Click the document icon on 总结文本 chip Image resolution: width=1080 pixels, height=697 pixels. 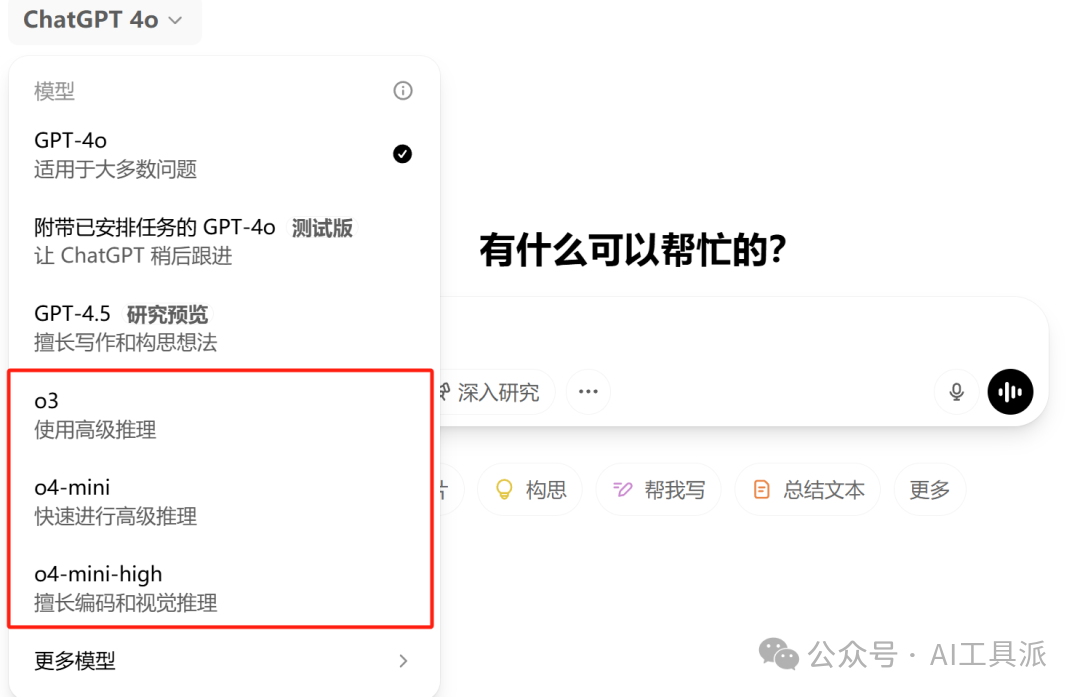click(761, 490)
